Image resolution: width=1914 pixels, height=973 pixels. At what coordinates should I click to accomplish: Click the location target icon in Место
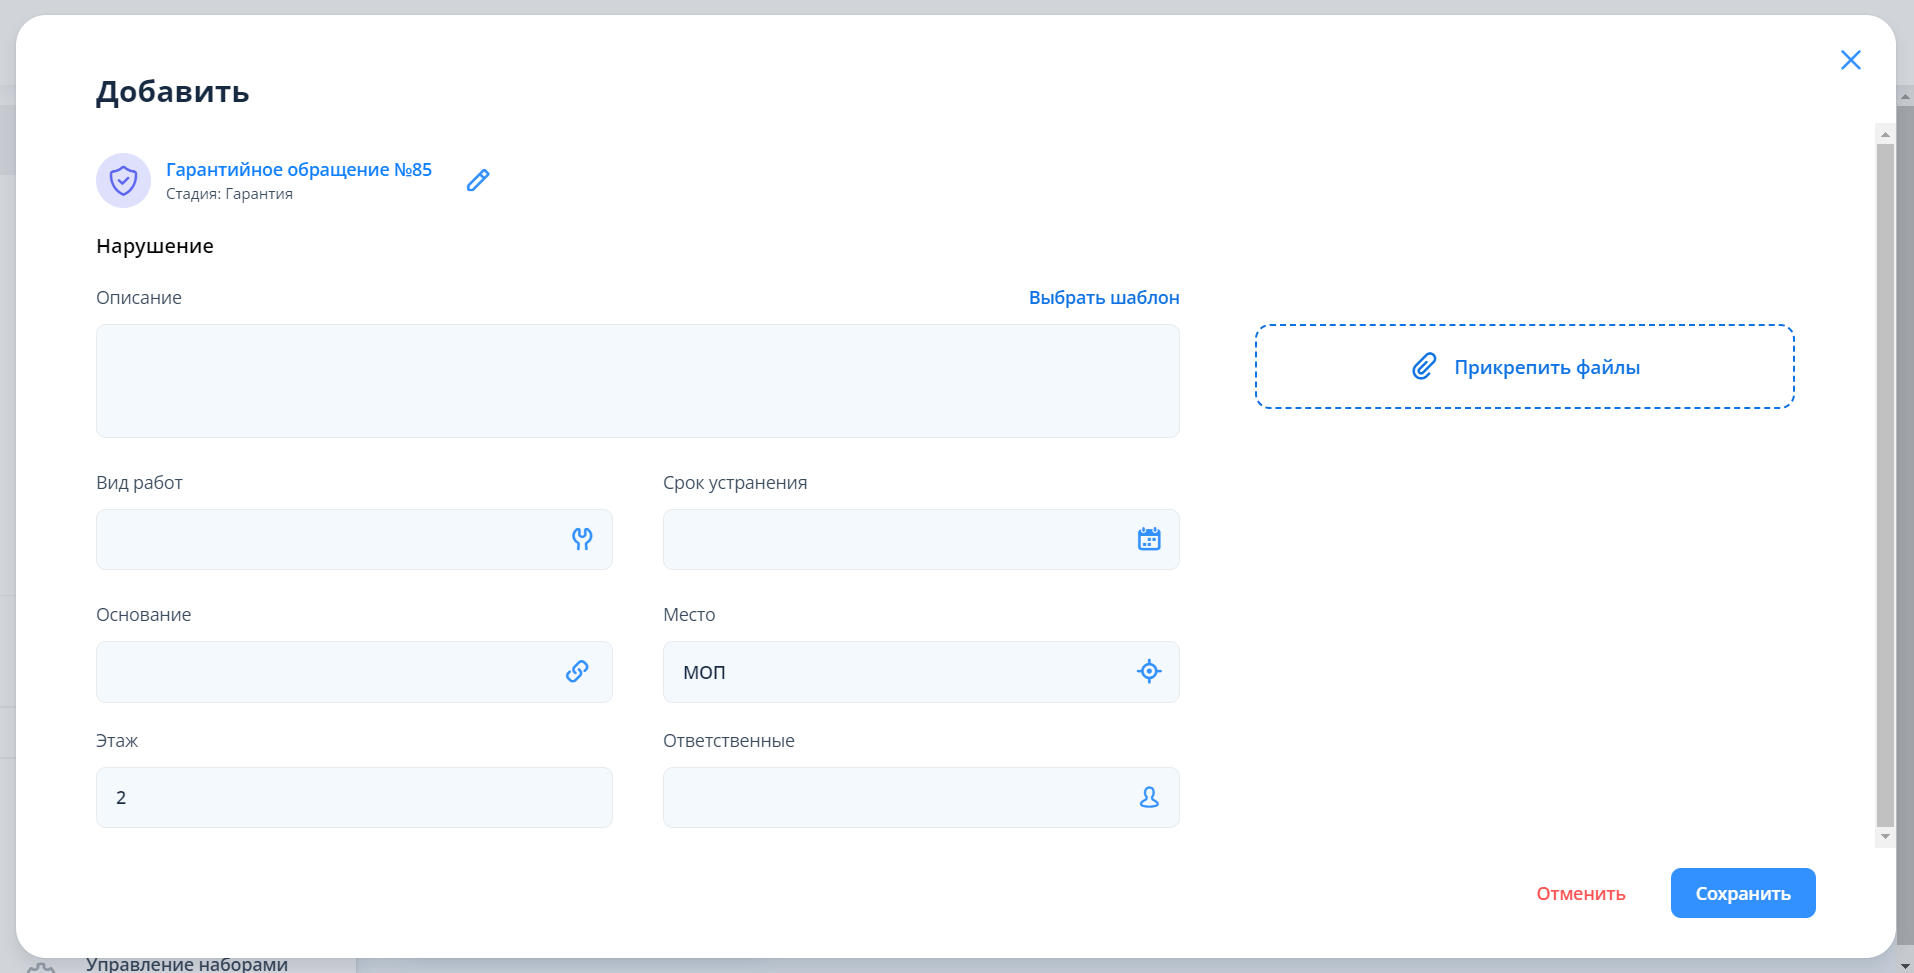coord(1149,672)
